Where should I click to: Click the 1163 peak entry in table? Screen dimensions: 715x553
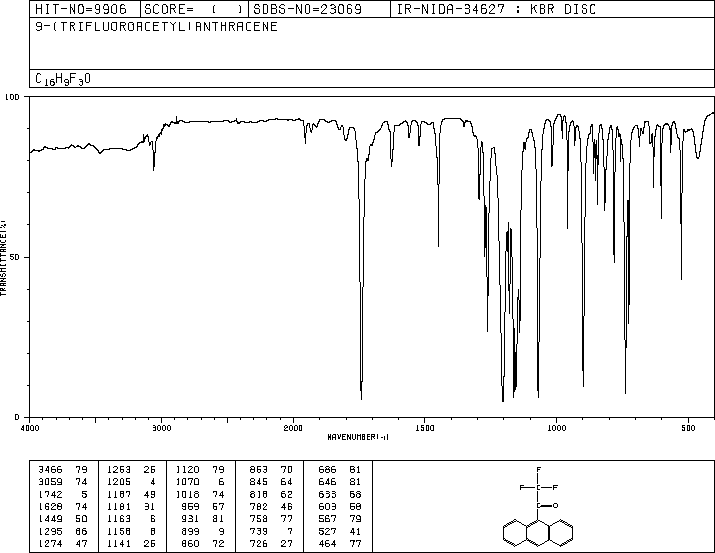132,519
